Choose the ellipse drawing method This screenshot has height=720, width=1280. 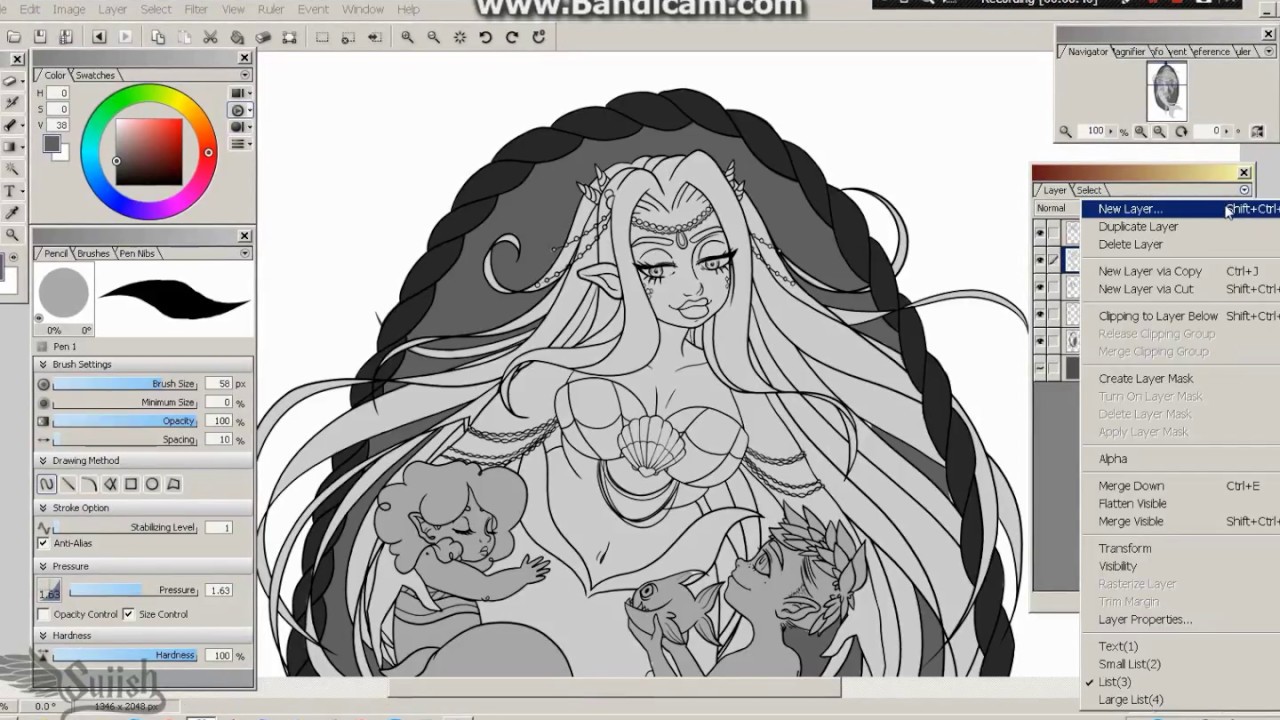click(152, 484)
